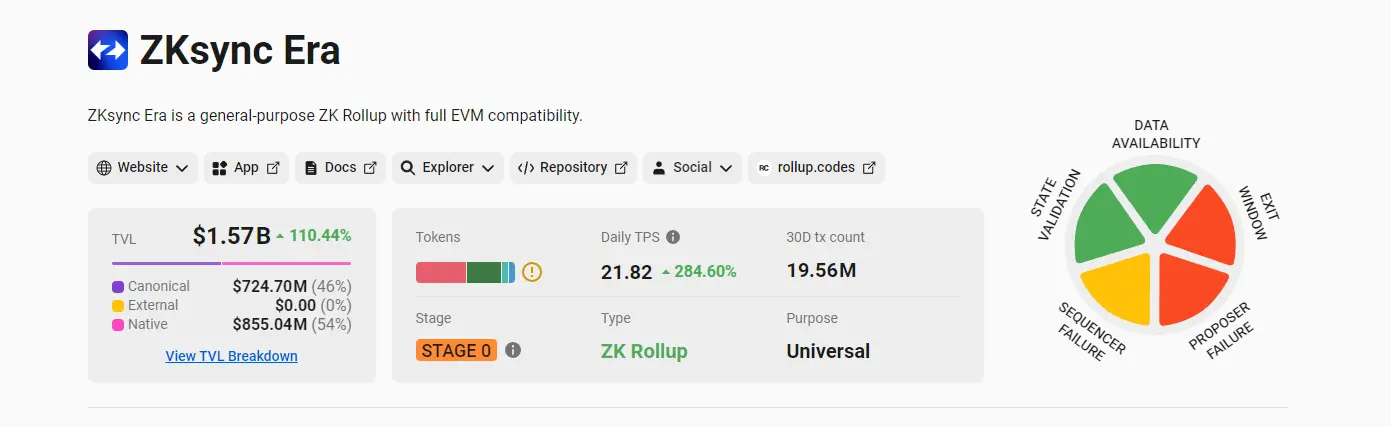Click the red segment of Tokens bar

coord(441,272)
